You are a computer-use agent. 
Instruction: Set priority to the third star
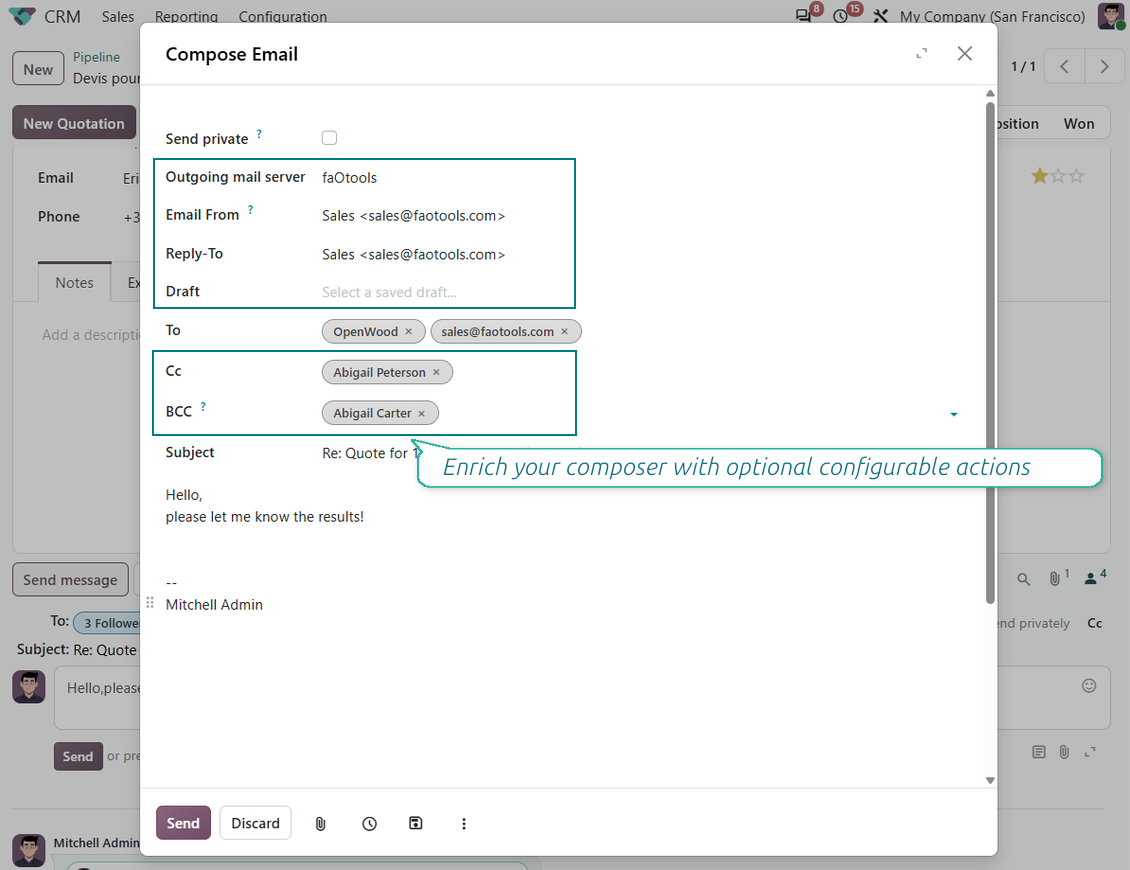tap(1076, 176)
